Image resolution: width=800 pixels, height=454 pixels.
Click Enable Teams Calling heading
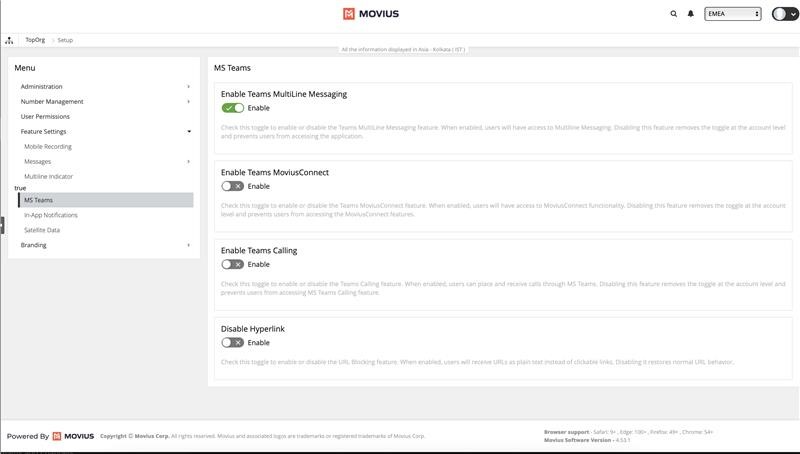[x=259, y=250]
